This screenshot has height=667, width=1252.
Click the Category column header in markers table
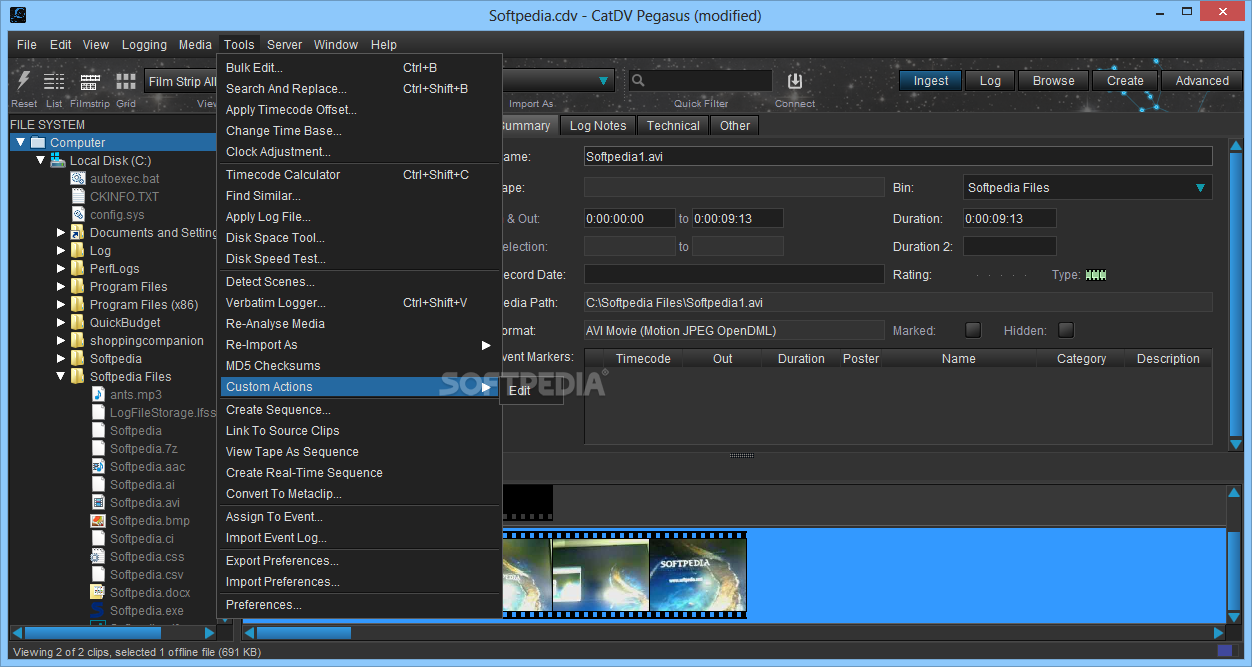pos(1081,358)
